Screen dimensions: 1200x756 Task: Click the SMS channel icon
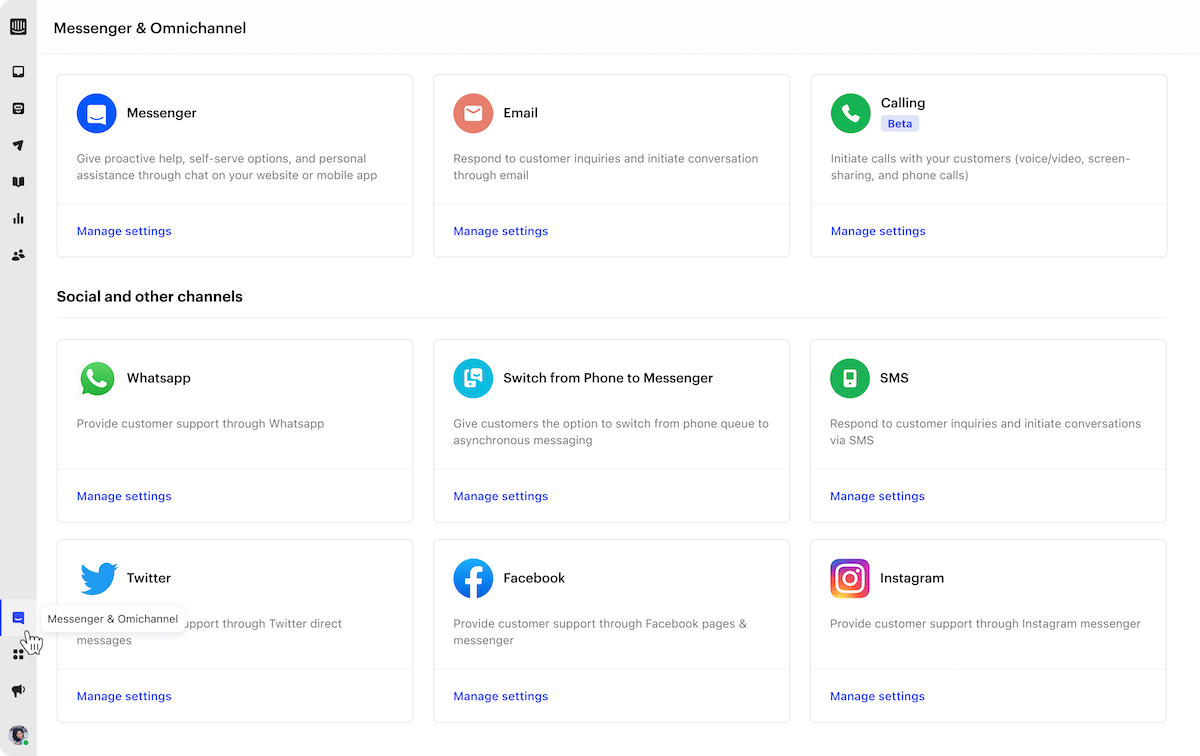pos(850,378)
